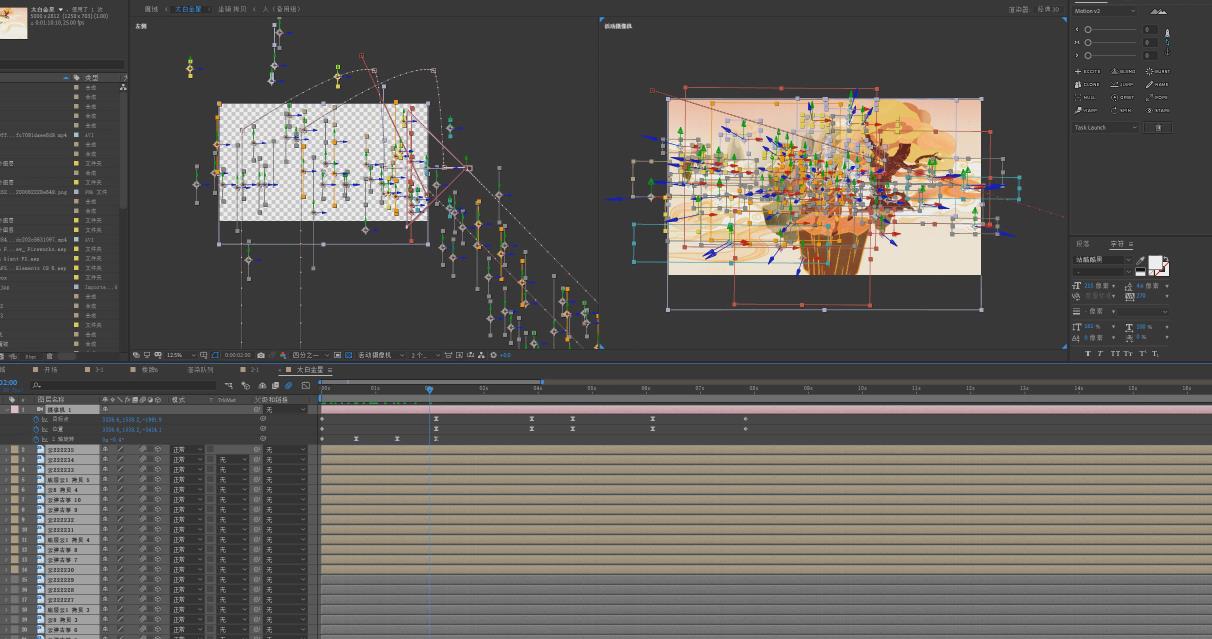Image resolution: width=1212 pixels, height=639 pixels.
Task: Open the 125% magnification dropdown
Action: (179, 355)
